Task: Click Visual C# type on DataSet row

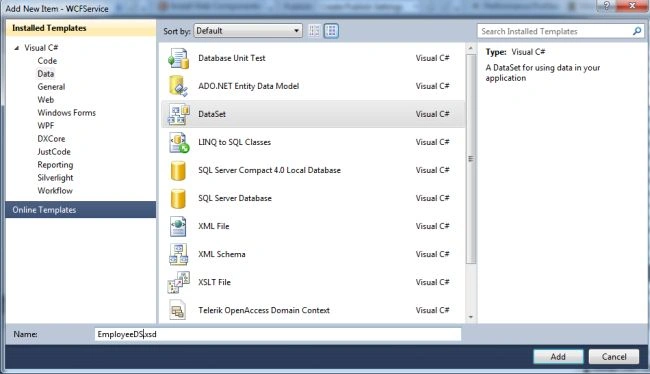Action: (432, 114)
